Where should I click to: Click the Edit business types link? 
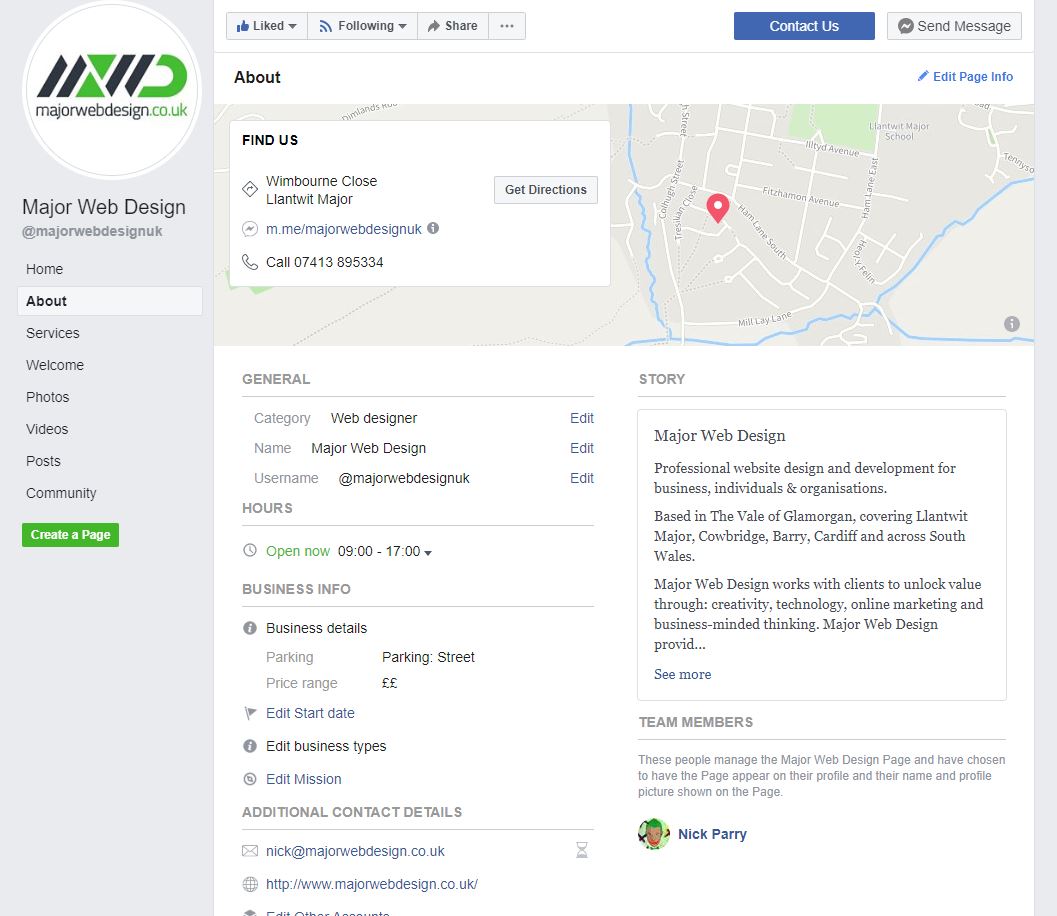tap(326, 746)
